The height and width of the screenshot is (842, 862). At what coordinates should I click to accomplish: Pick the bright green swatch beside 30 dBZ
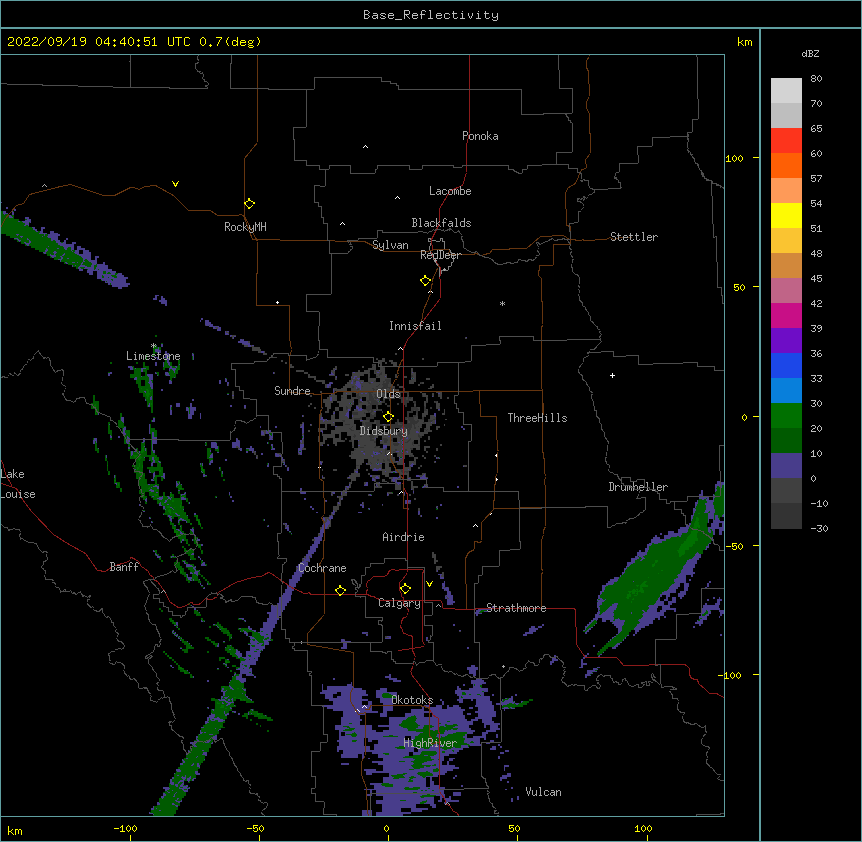[786, 416]
